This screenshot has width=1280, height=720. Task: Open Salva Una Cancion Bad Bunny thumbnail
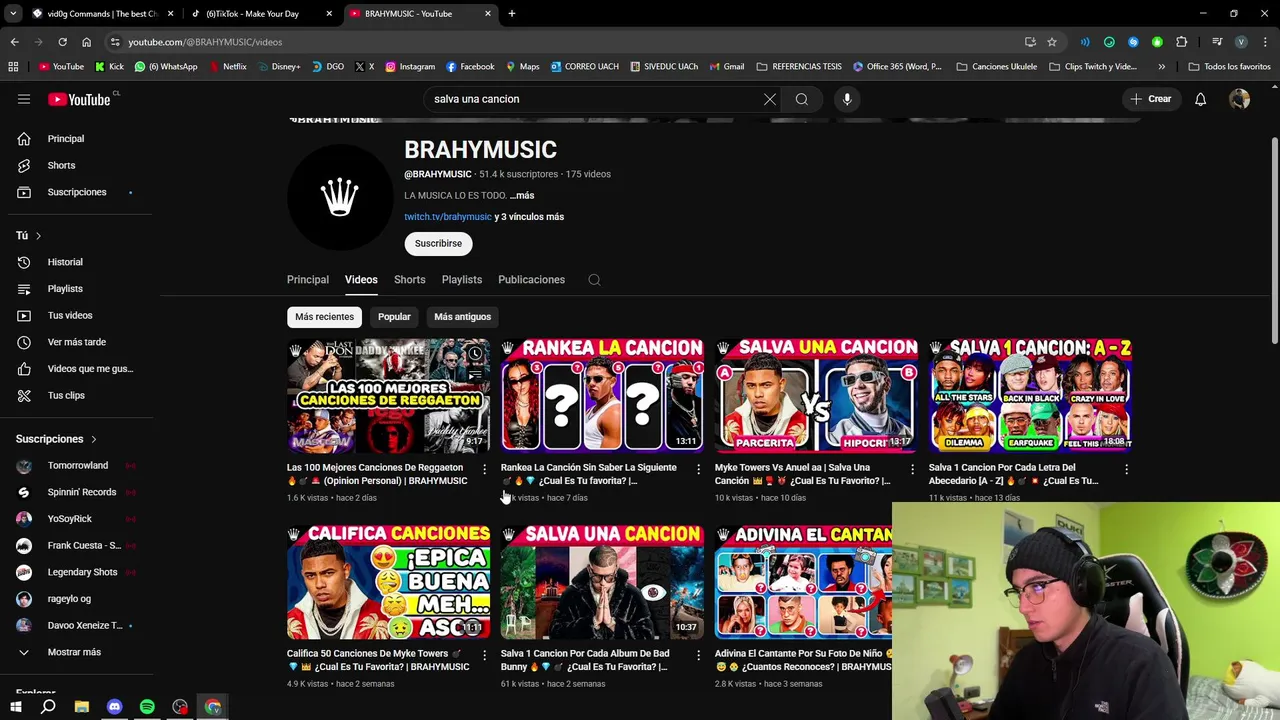(602, 581)
